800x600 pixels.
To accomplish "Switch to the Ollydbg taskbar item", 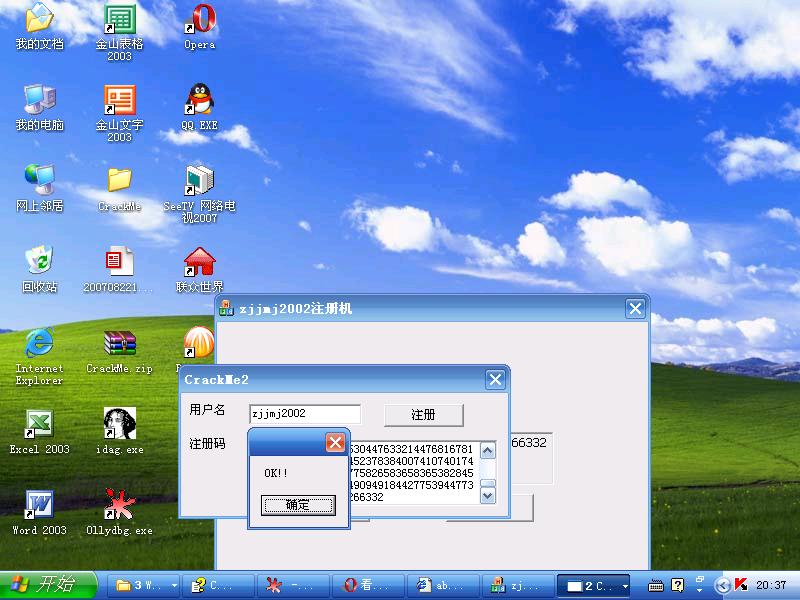I will pos(295,586).
